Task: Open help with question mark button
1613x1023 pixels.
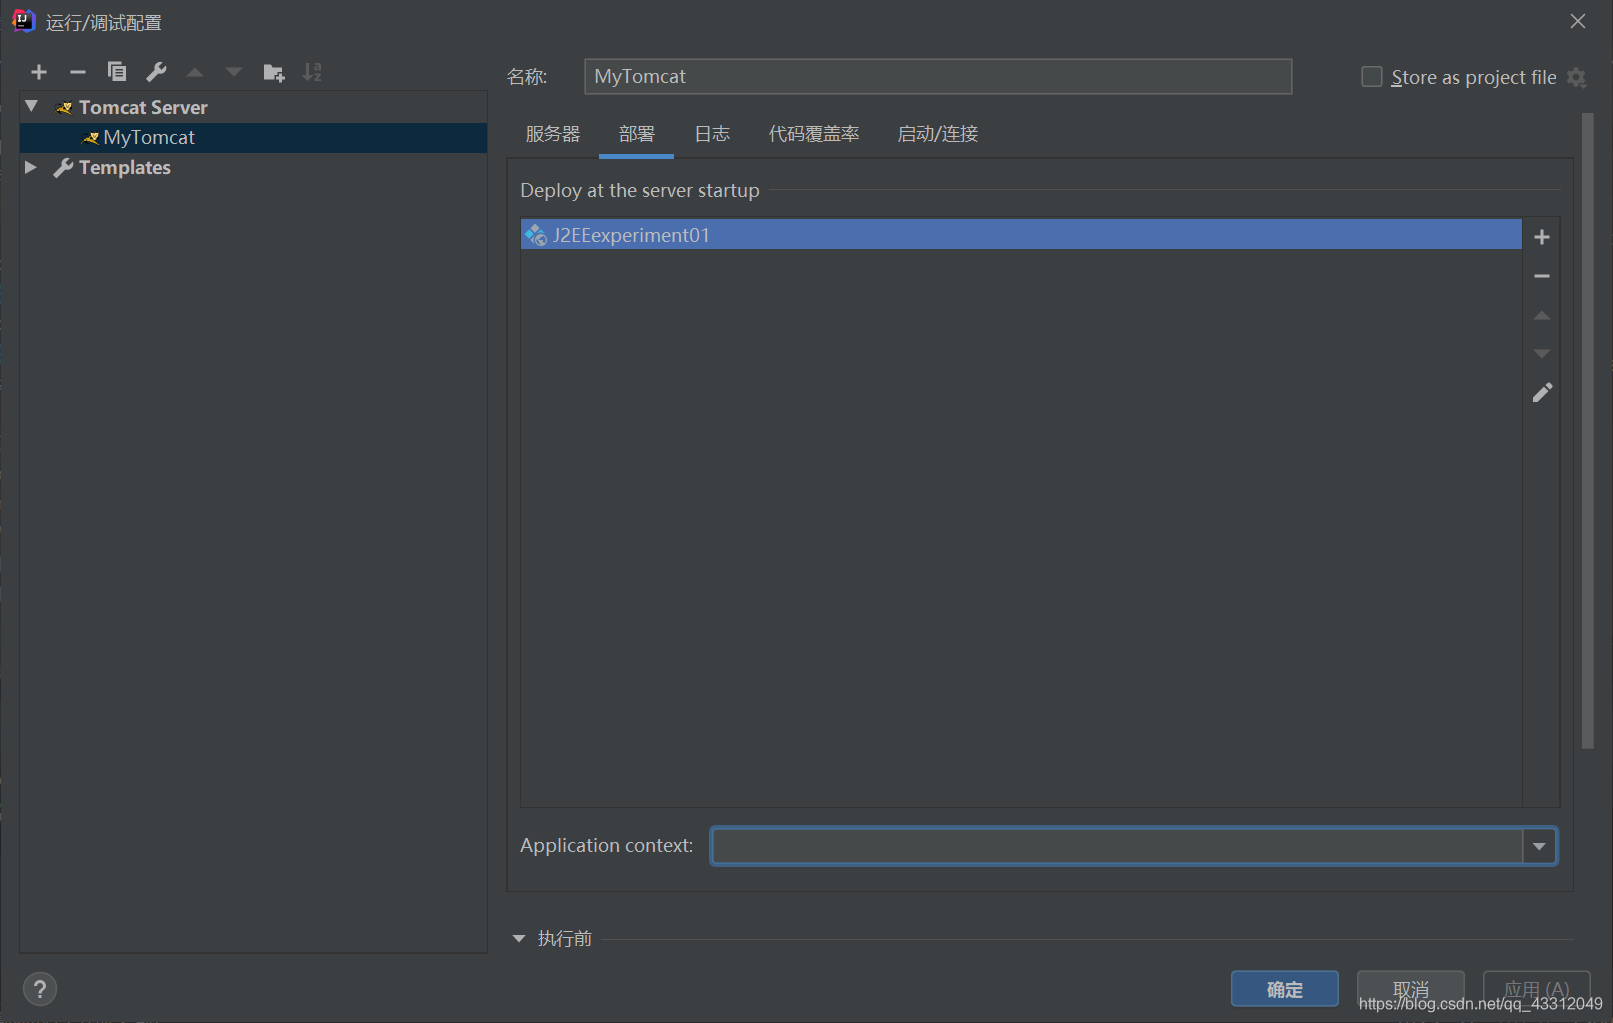Action: pyautogui.click(x=40, y=989)
